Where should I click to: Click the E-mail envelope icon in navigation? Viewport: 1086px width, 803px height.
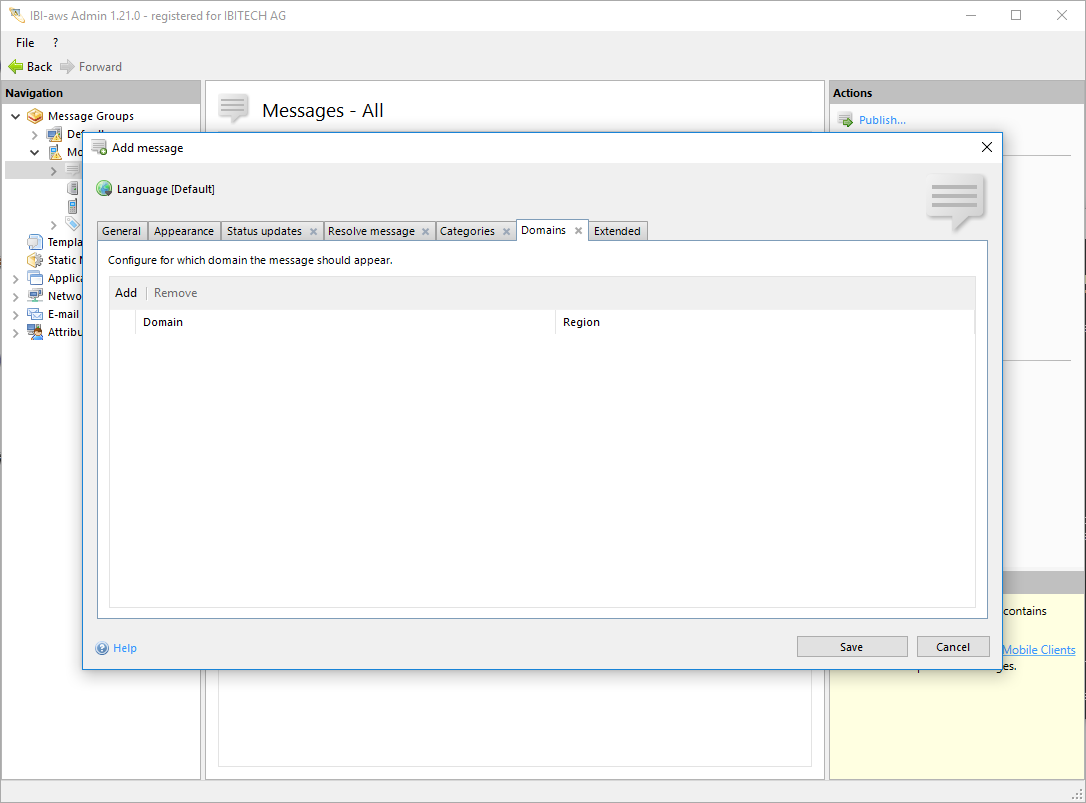(35, 314)
